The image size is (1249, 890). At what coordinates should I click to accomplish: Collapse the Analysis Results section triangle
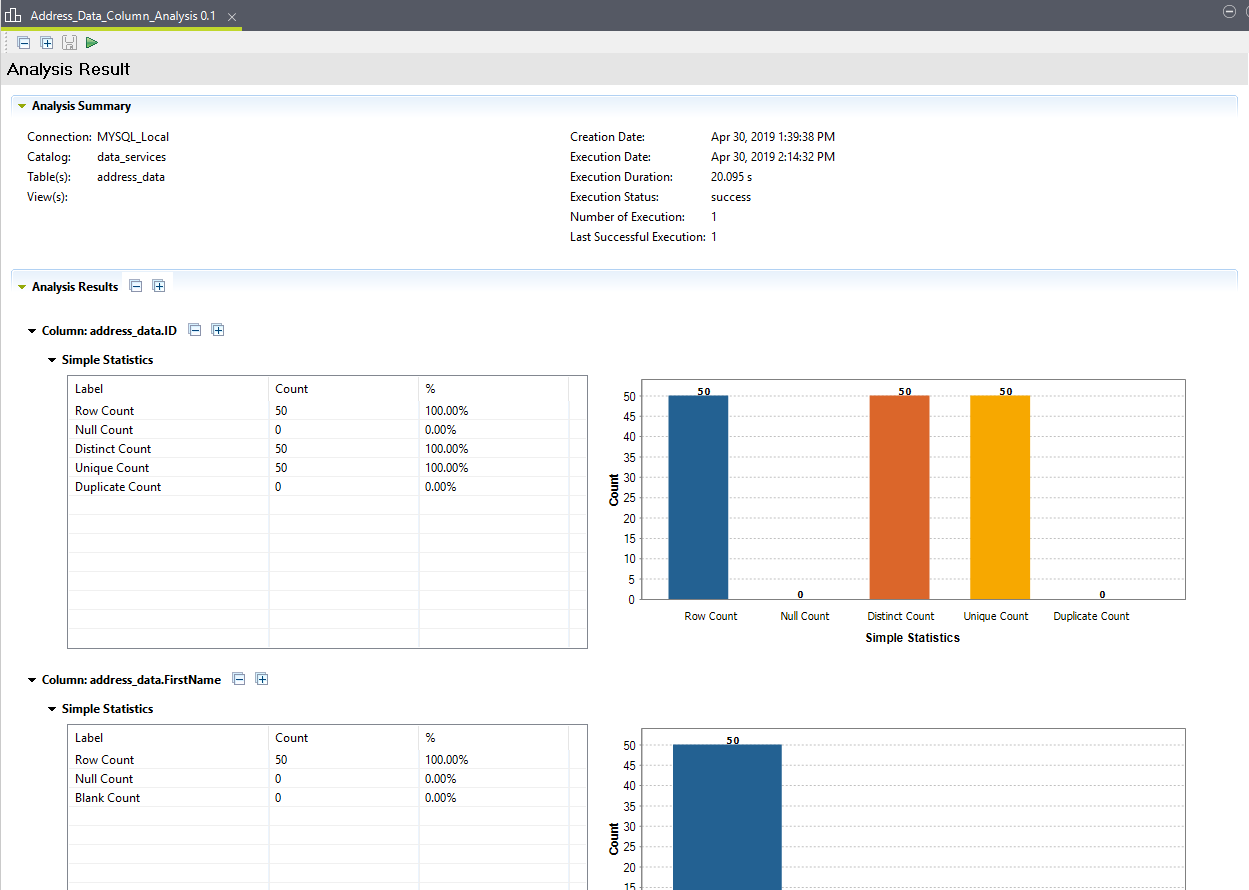pos(22,286)
